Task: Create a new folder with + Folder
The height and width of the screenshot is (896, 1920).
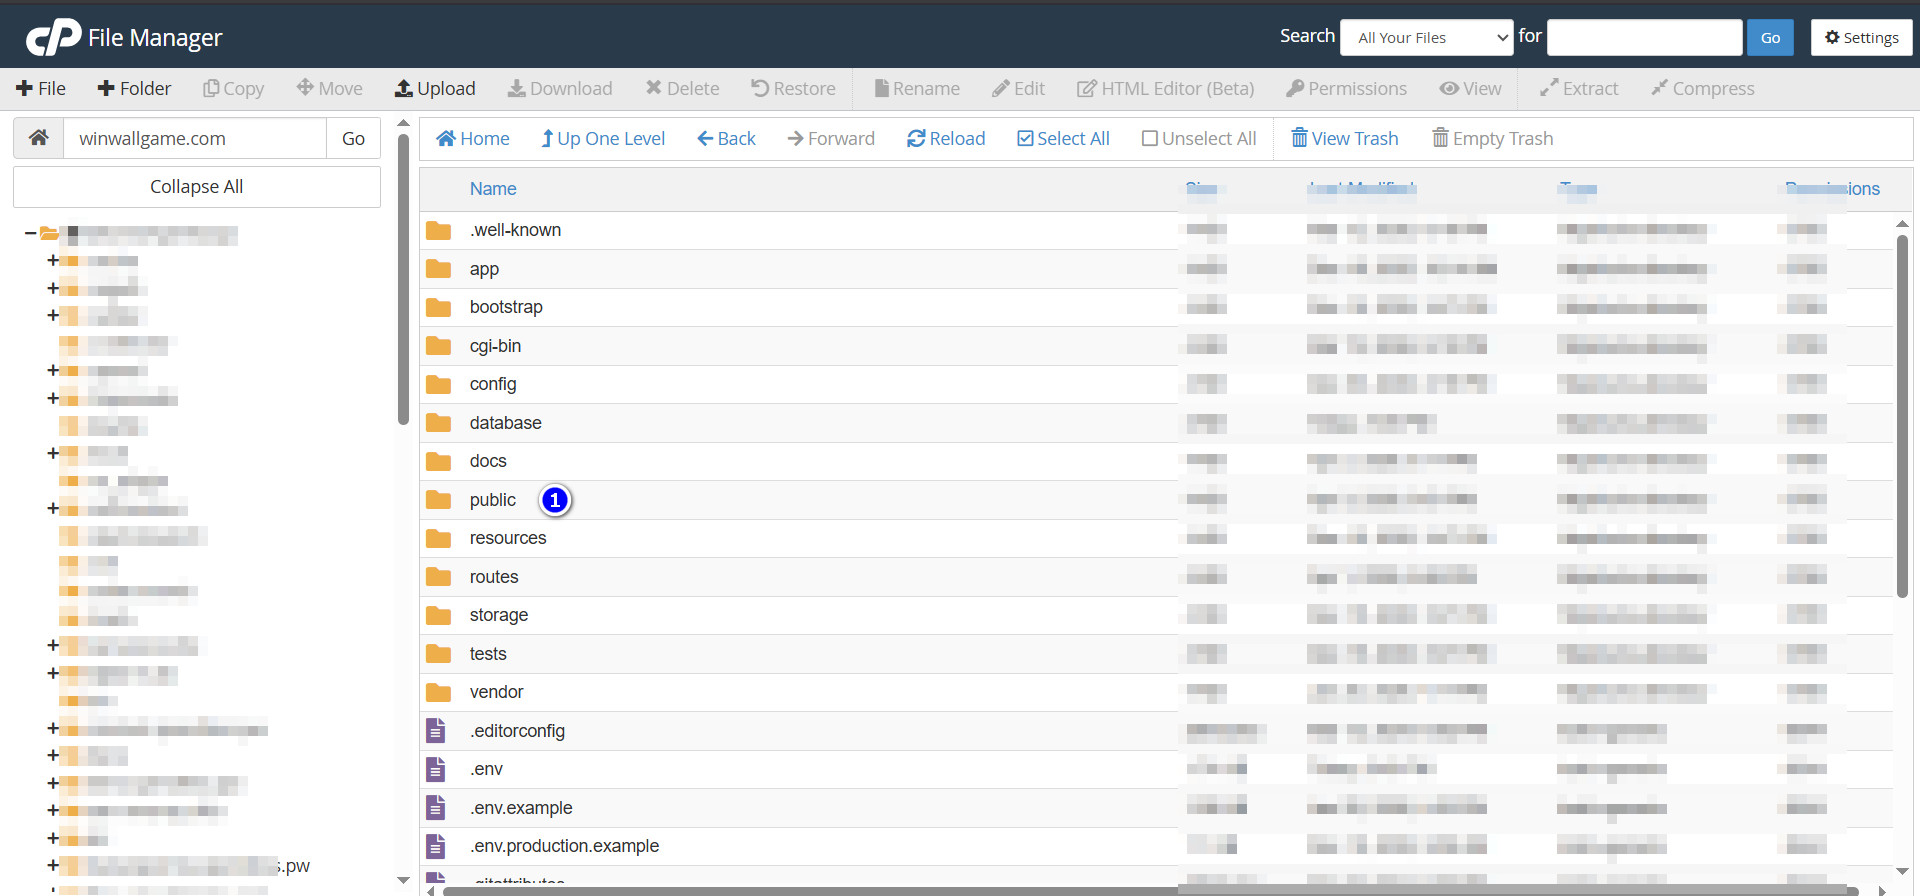Action: pos(134,89)
